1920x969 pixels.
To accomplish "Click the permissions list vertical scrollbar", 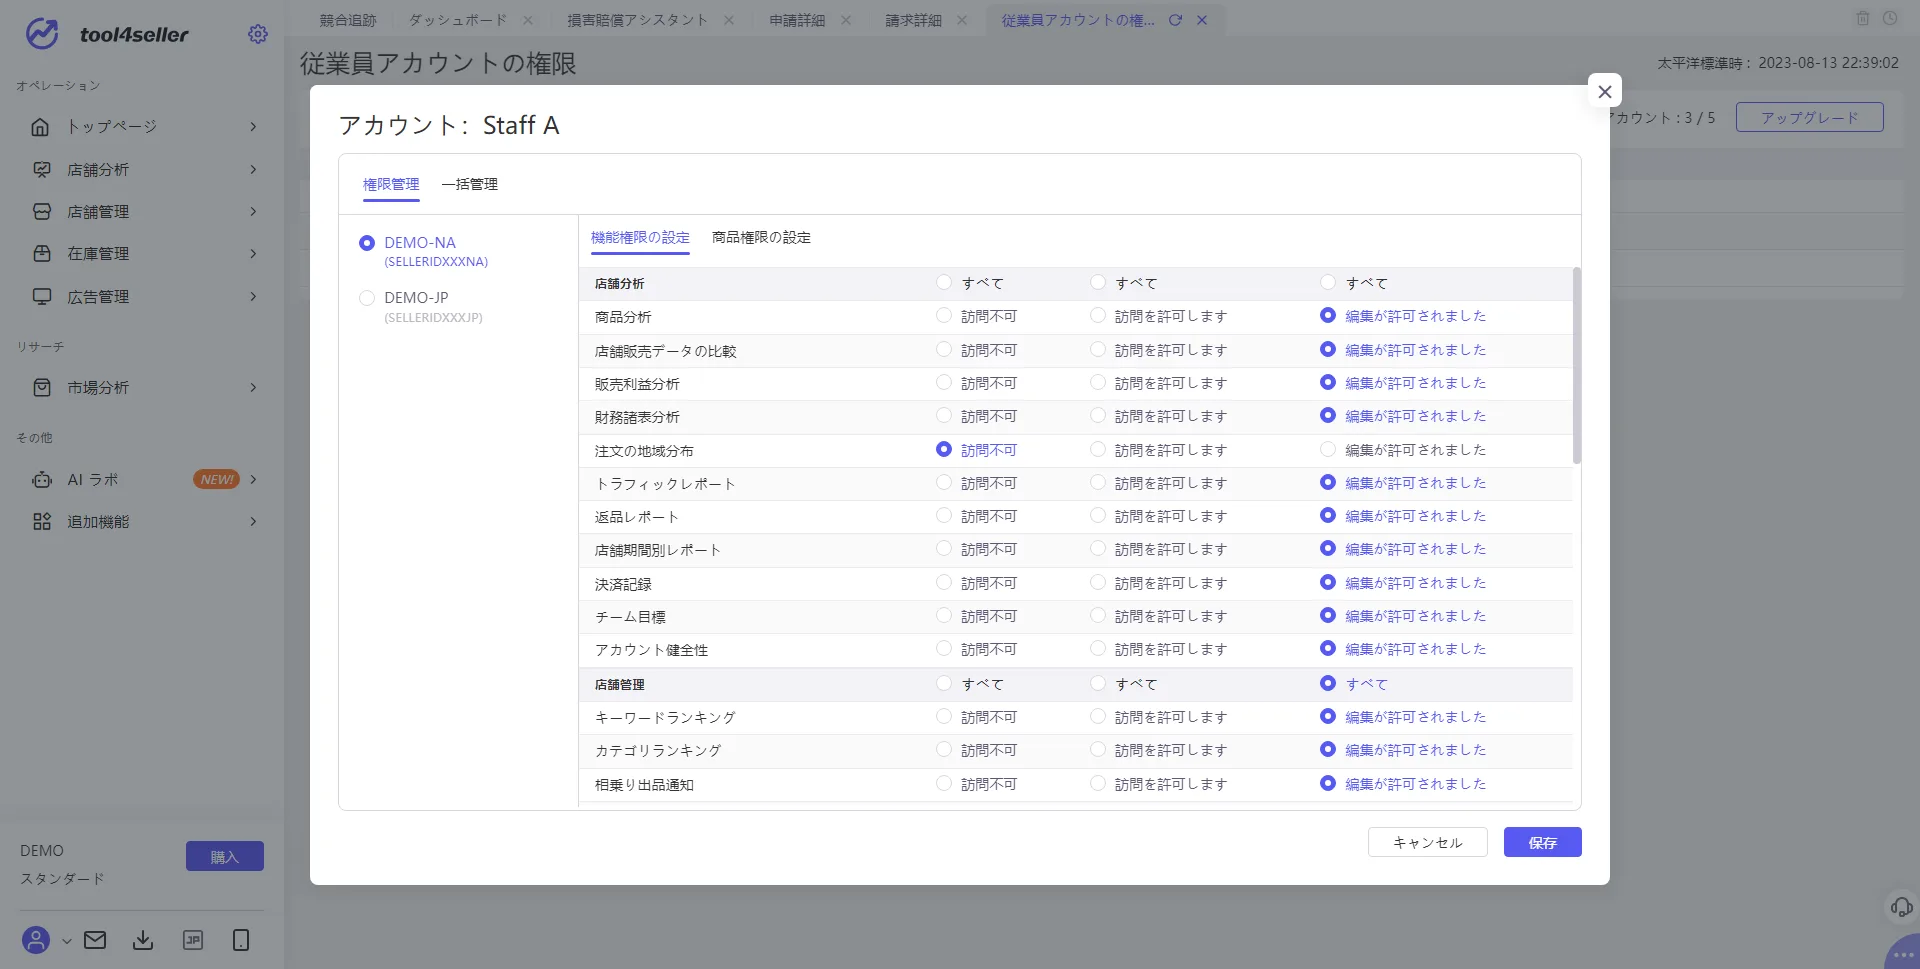I will 1577,366.
